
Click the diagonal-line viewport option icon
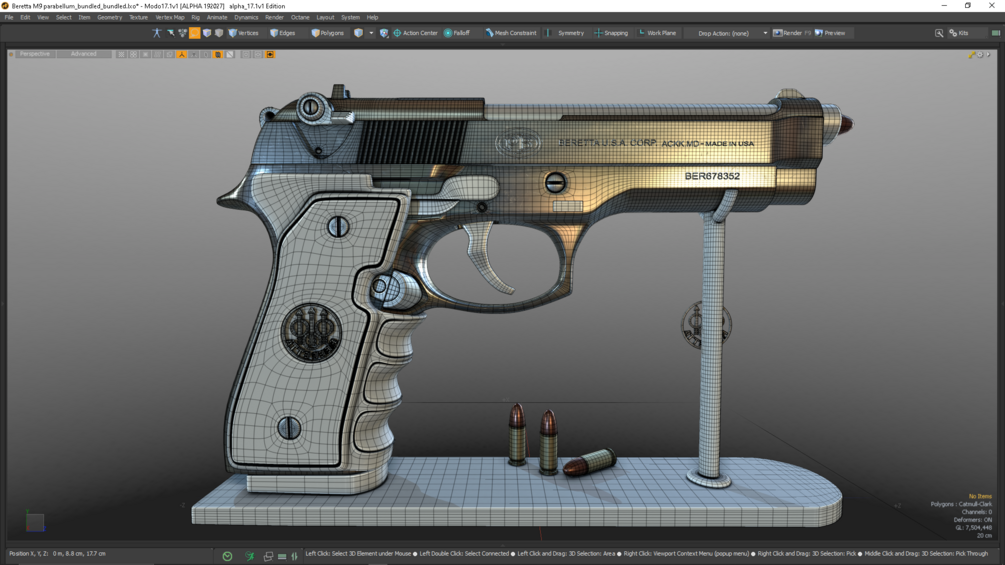point(230,54)
